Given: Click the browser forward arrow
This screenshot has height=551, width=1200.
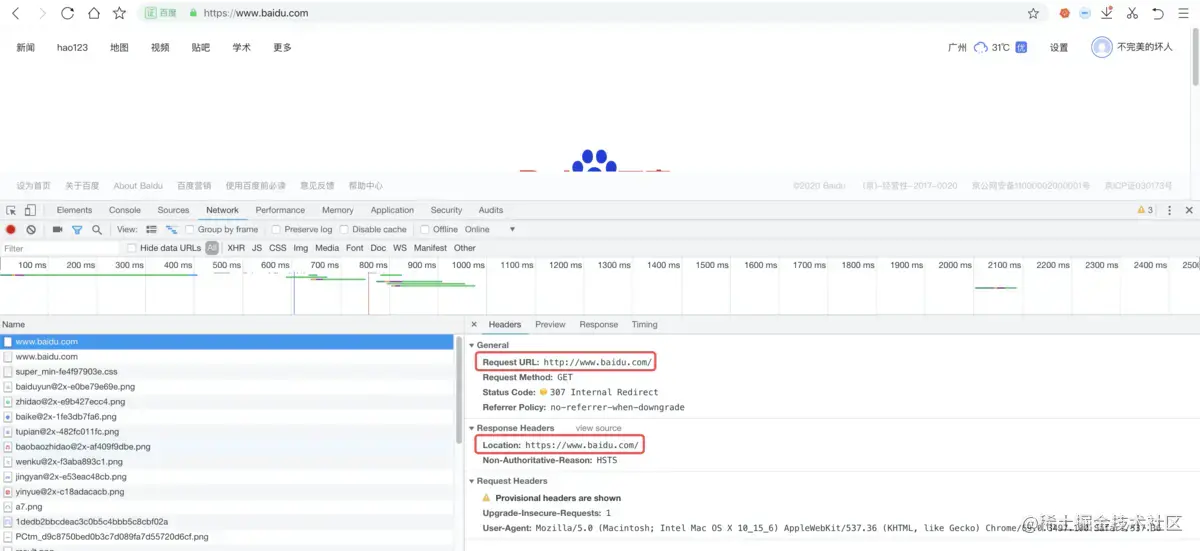Looking at the screenshot, I should tap(41, 13).
